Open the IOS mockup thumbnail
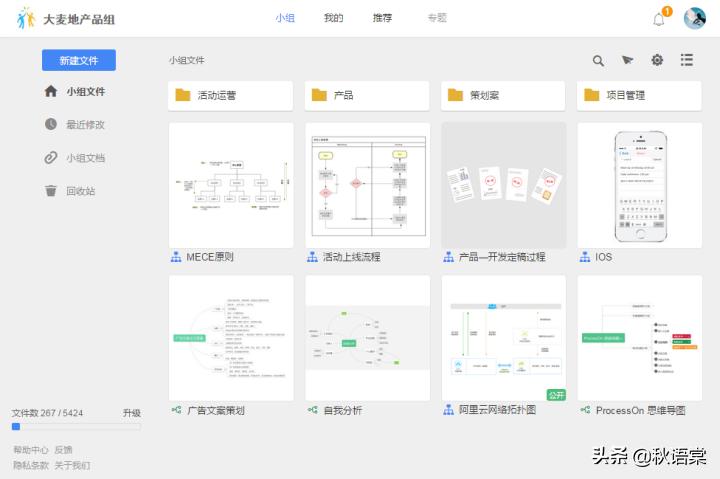Screen dimensions: 720x479 tap(640, 185)
